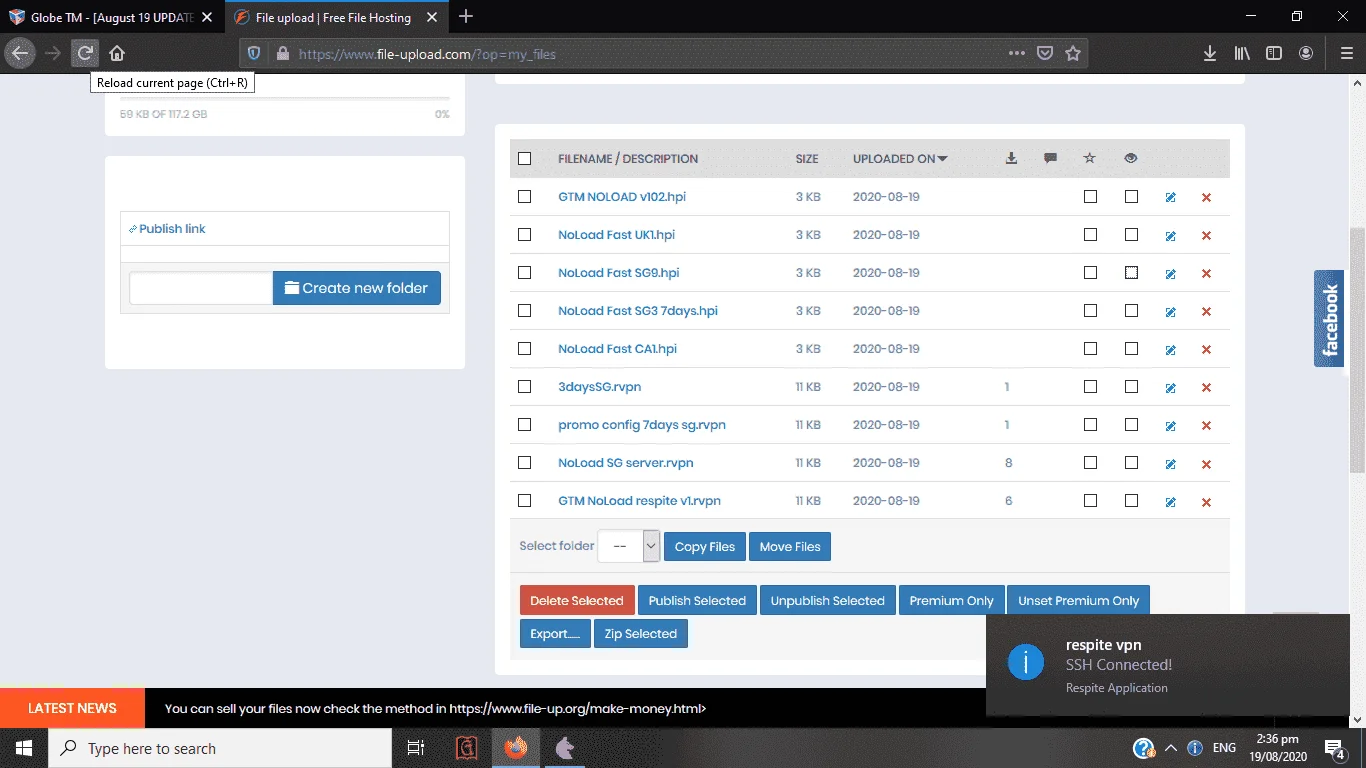Screen dimensions: 1366x768
Task: Show site security lock information
Action: point(283,54)
